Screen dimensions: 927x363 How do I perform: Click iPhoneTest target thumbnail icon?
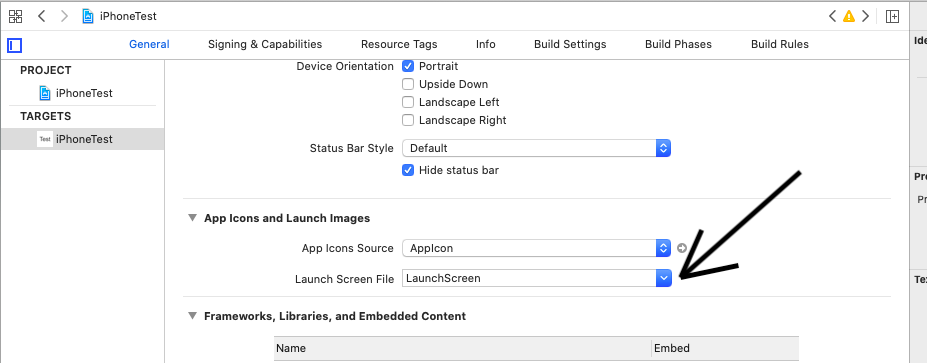[x=45, y=140]
